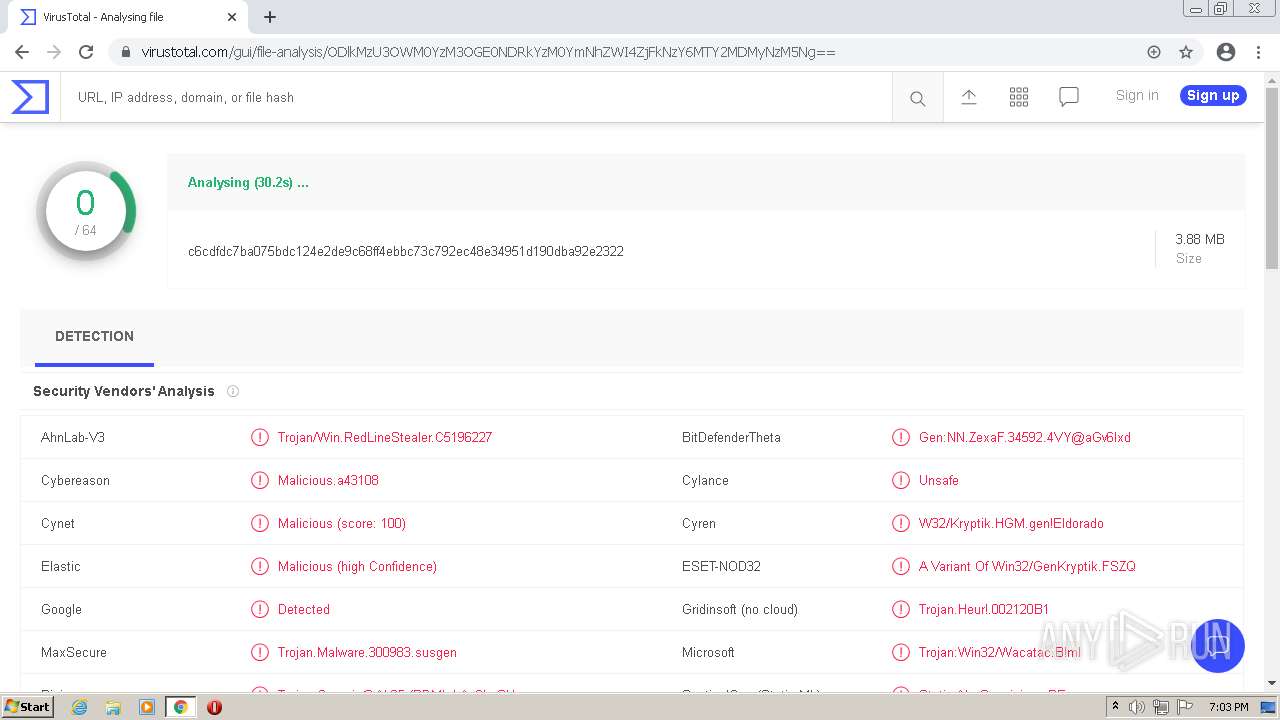Image resolution: width=1280 pixels, height=720 pixels.
Task: Click the ESET-NOD32 vendor name
Action: tap(721, 566)
